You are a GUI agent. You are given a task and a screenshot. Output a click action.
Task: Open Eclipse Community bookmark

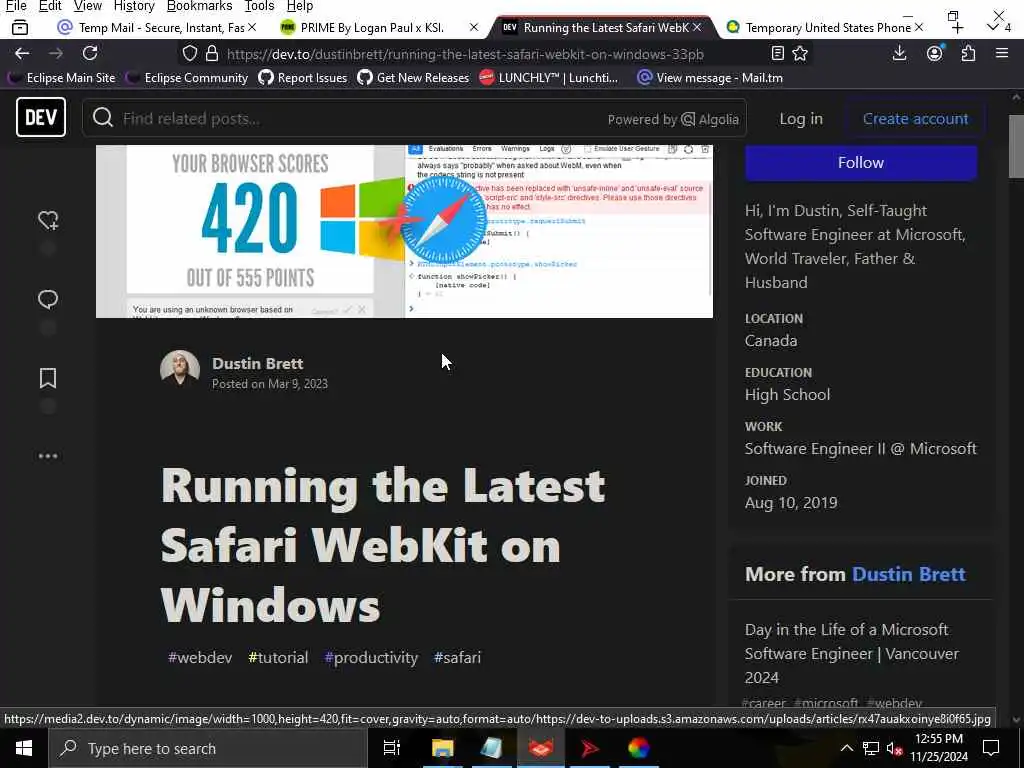tap(187, 78)
